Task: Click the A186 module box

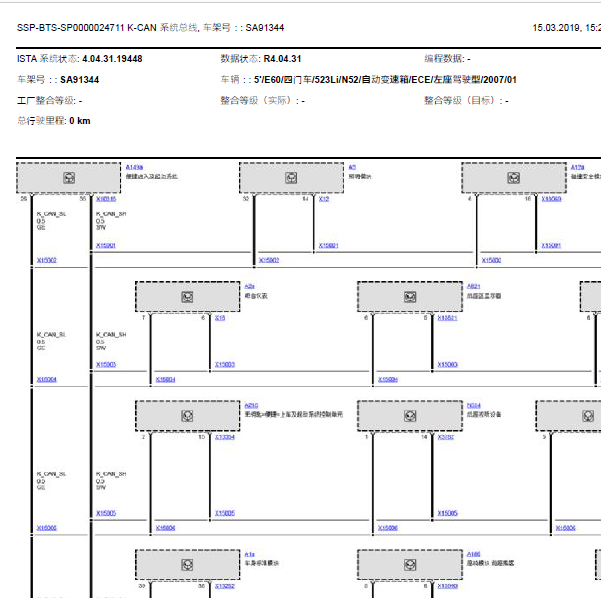Action: pyautogui.click(x=410, y=565)
